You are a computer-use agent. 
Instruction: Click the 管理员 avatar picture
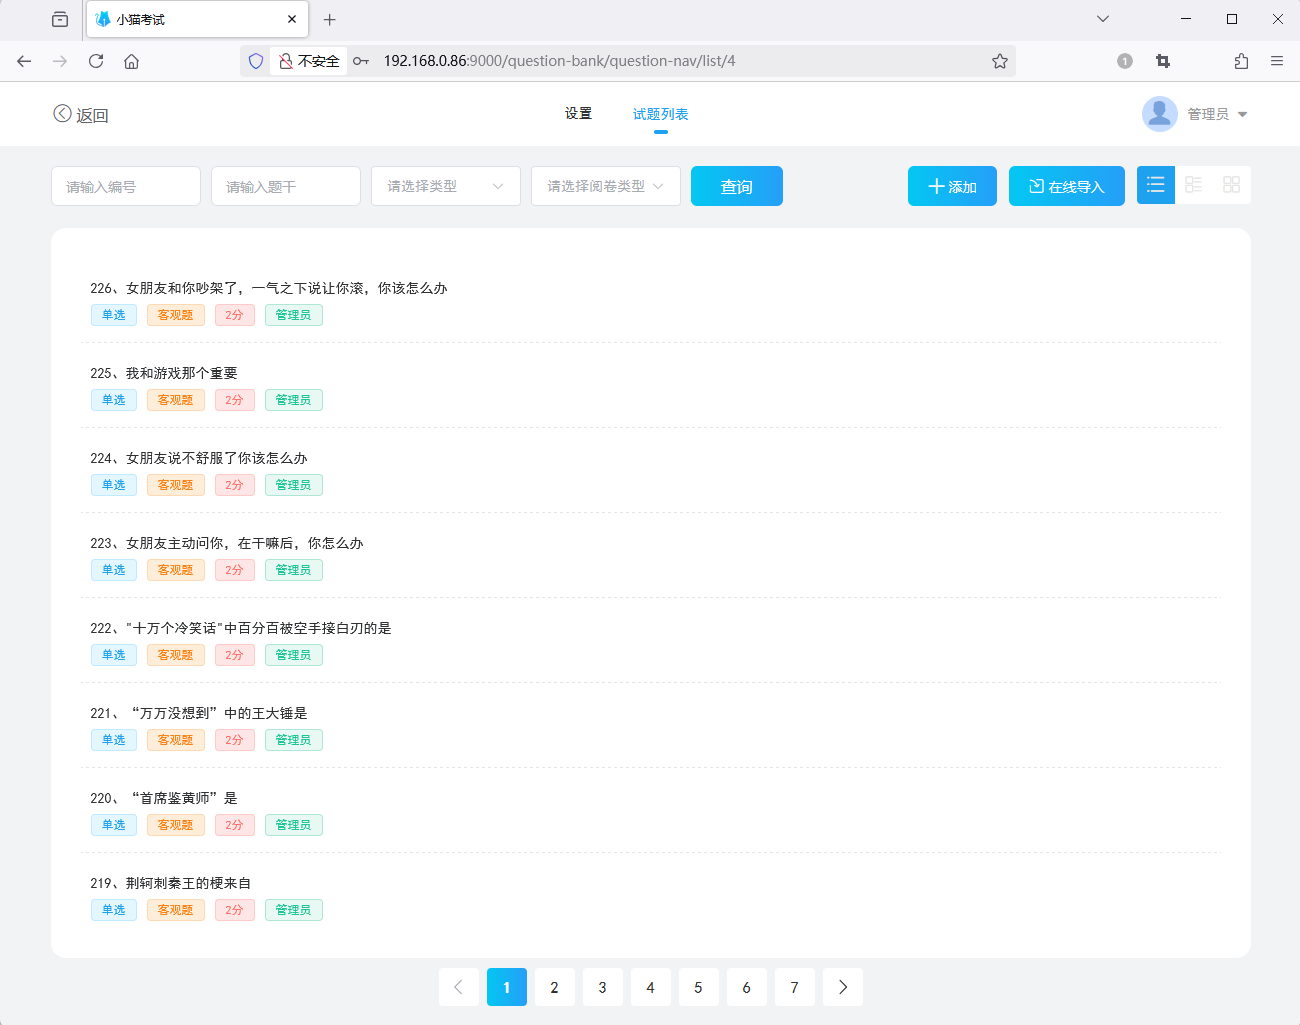point(1160,113)
